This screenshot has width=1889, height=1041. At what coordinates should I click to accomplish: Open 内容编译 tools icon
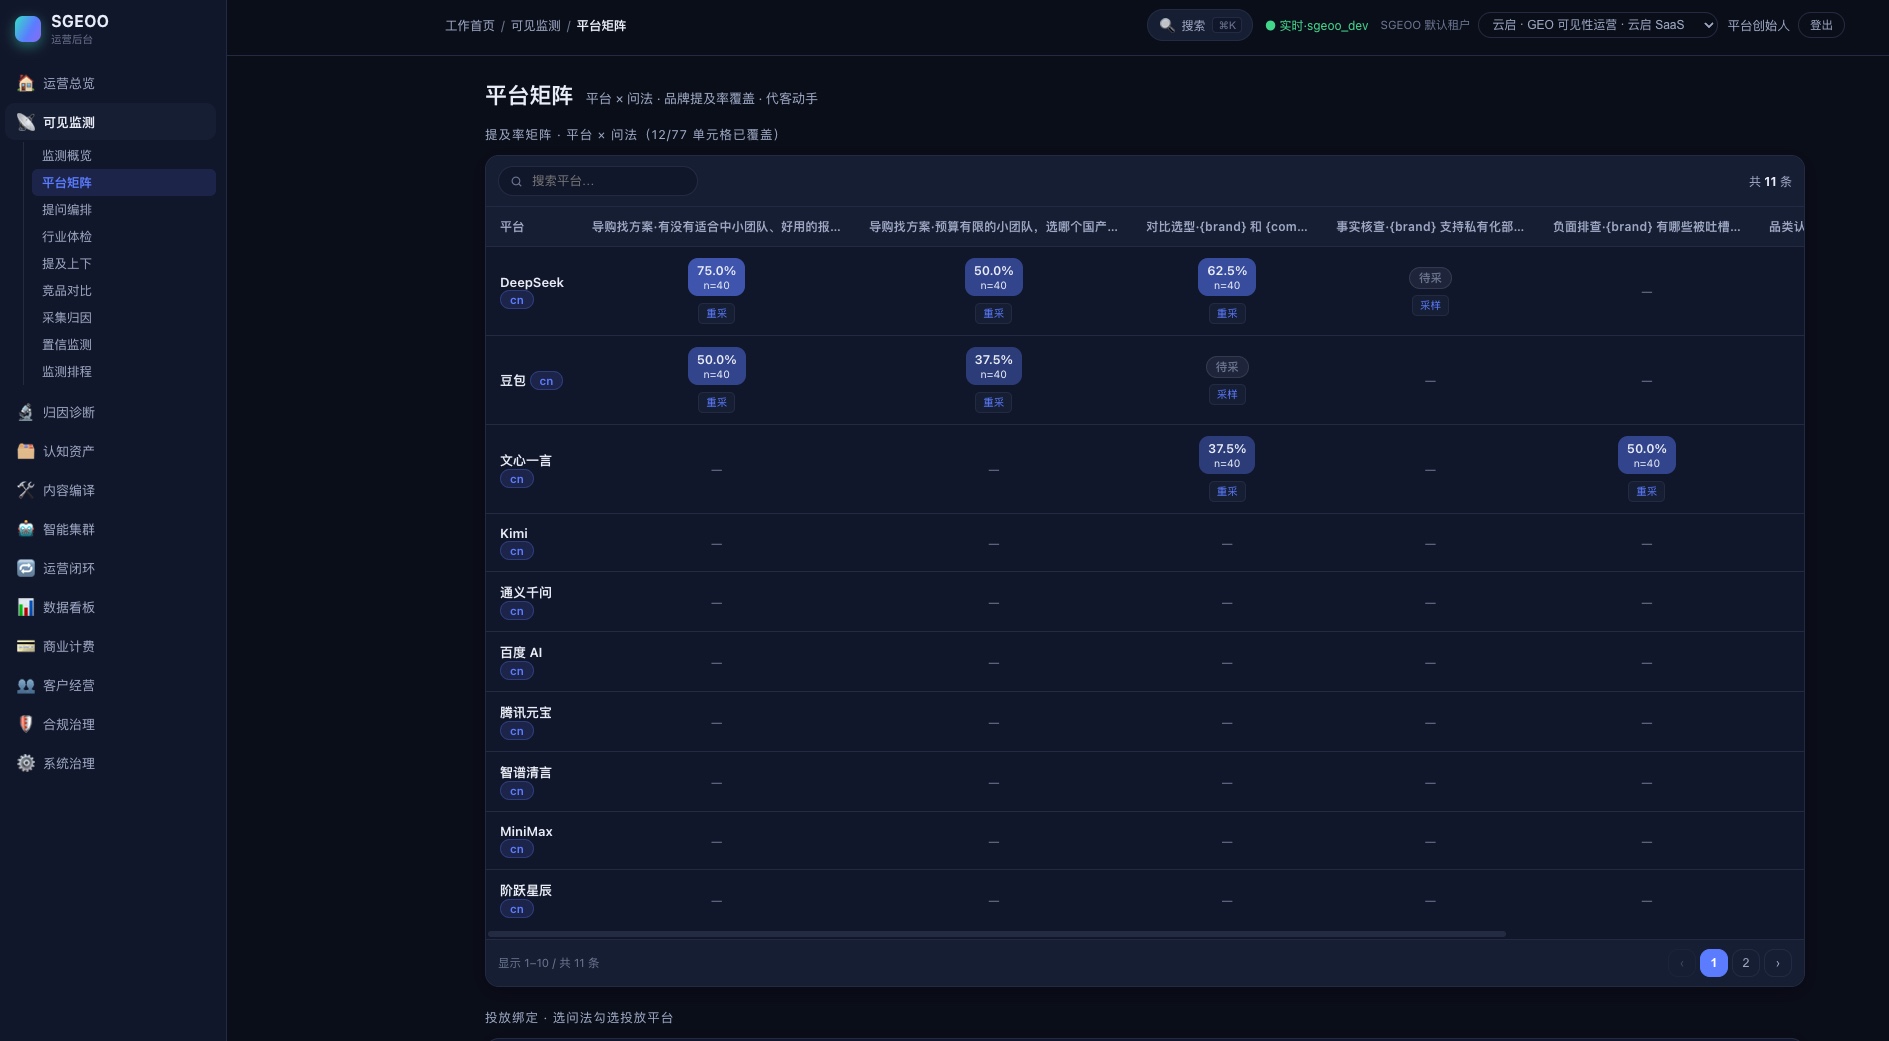click(26, 490)
